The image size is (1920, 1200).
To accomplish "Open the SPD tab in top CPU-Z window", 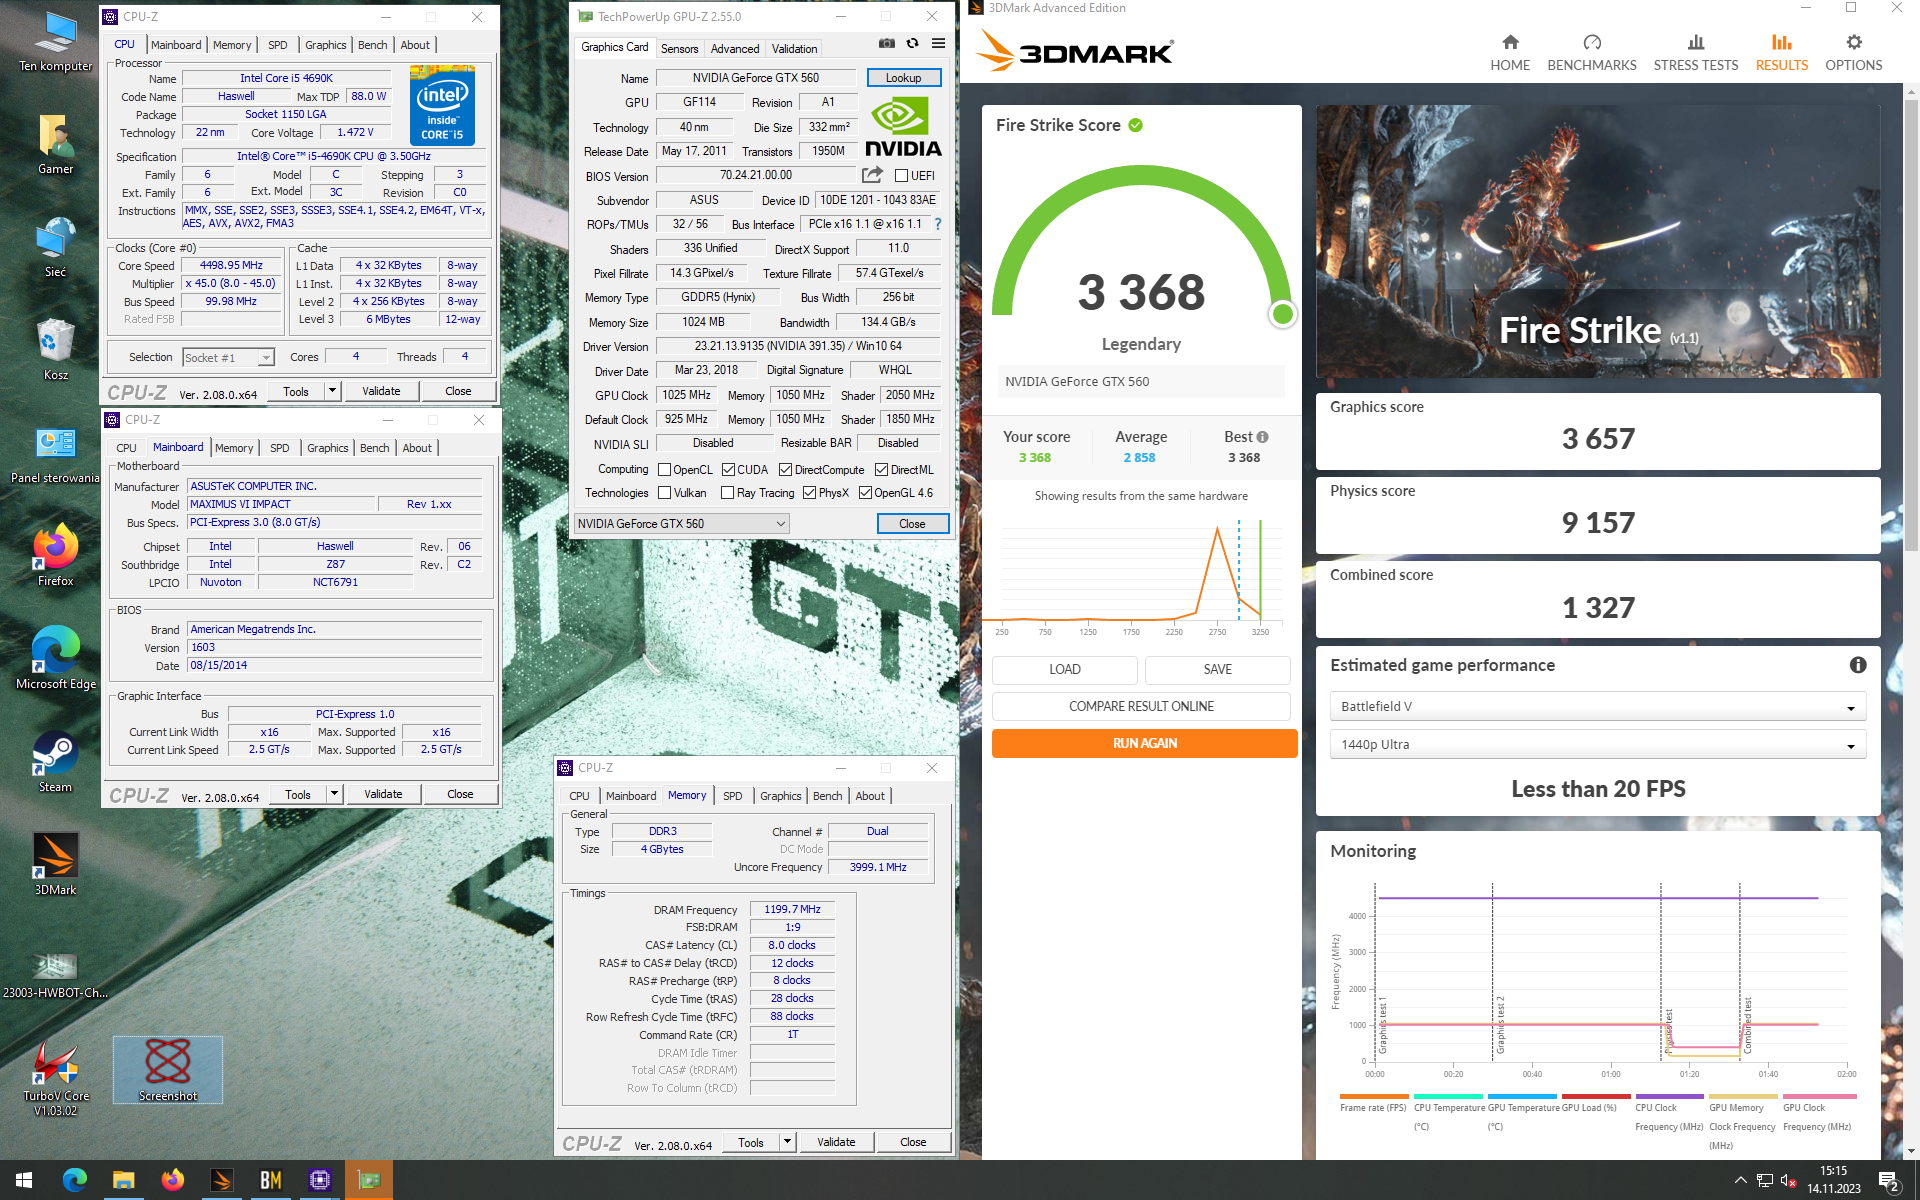I will pyautogui.click(x=277, y=45).
